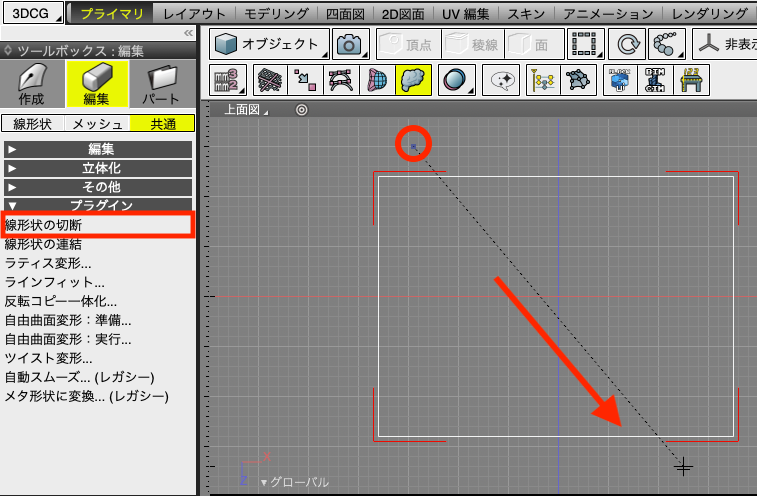Click the dashed selection rectangle icon
The width and height of the screenshot is (757, 496).
[585, 45]
